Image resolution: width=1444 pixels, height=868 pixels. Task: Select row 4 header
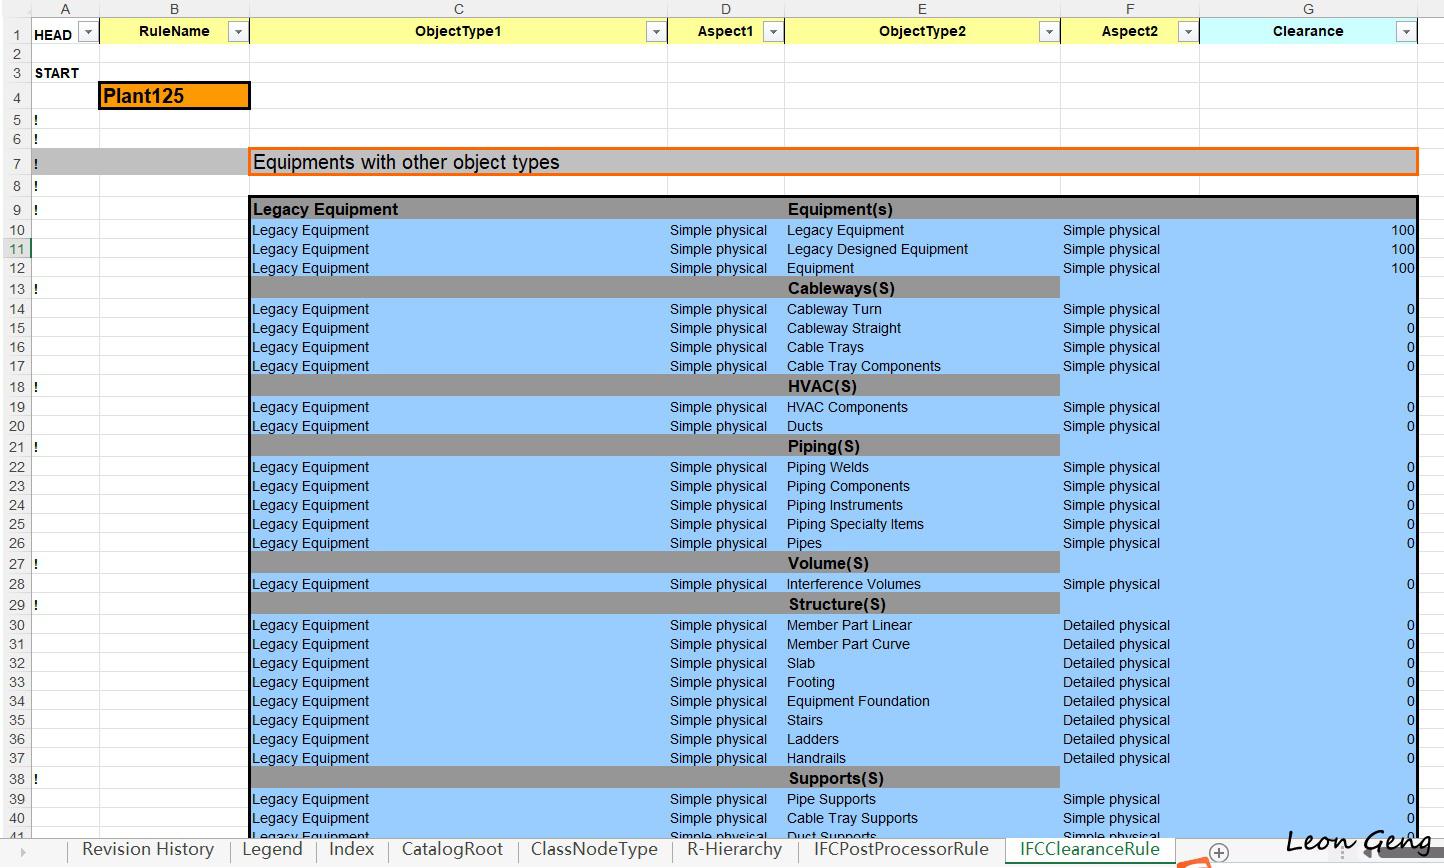coord(16,97)
